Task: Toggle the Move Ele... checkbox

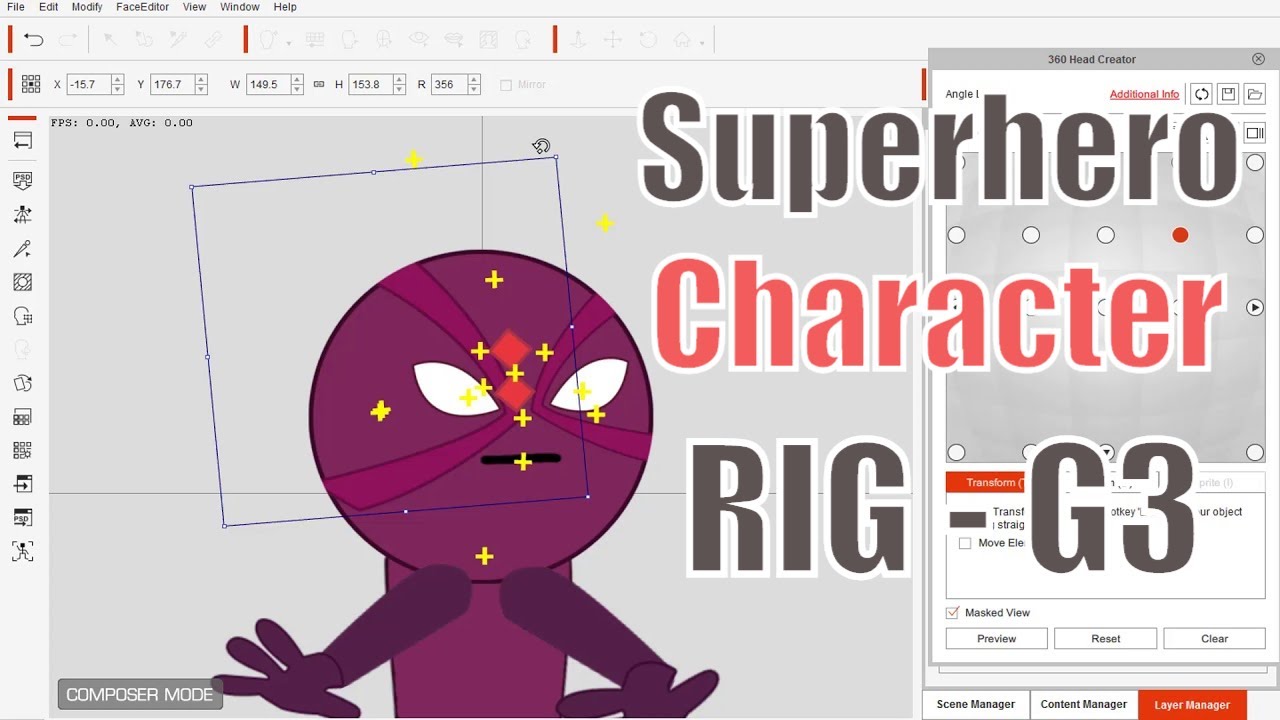Action: (x=965, y=543)
